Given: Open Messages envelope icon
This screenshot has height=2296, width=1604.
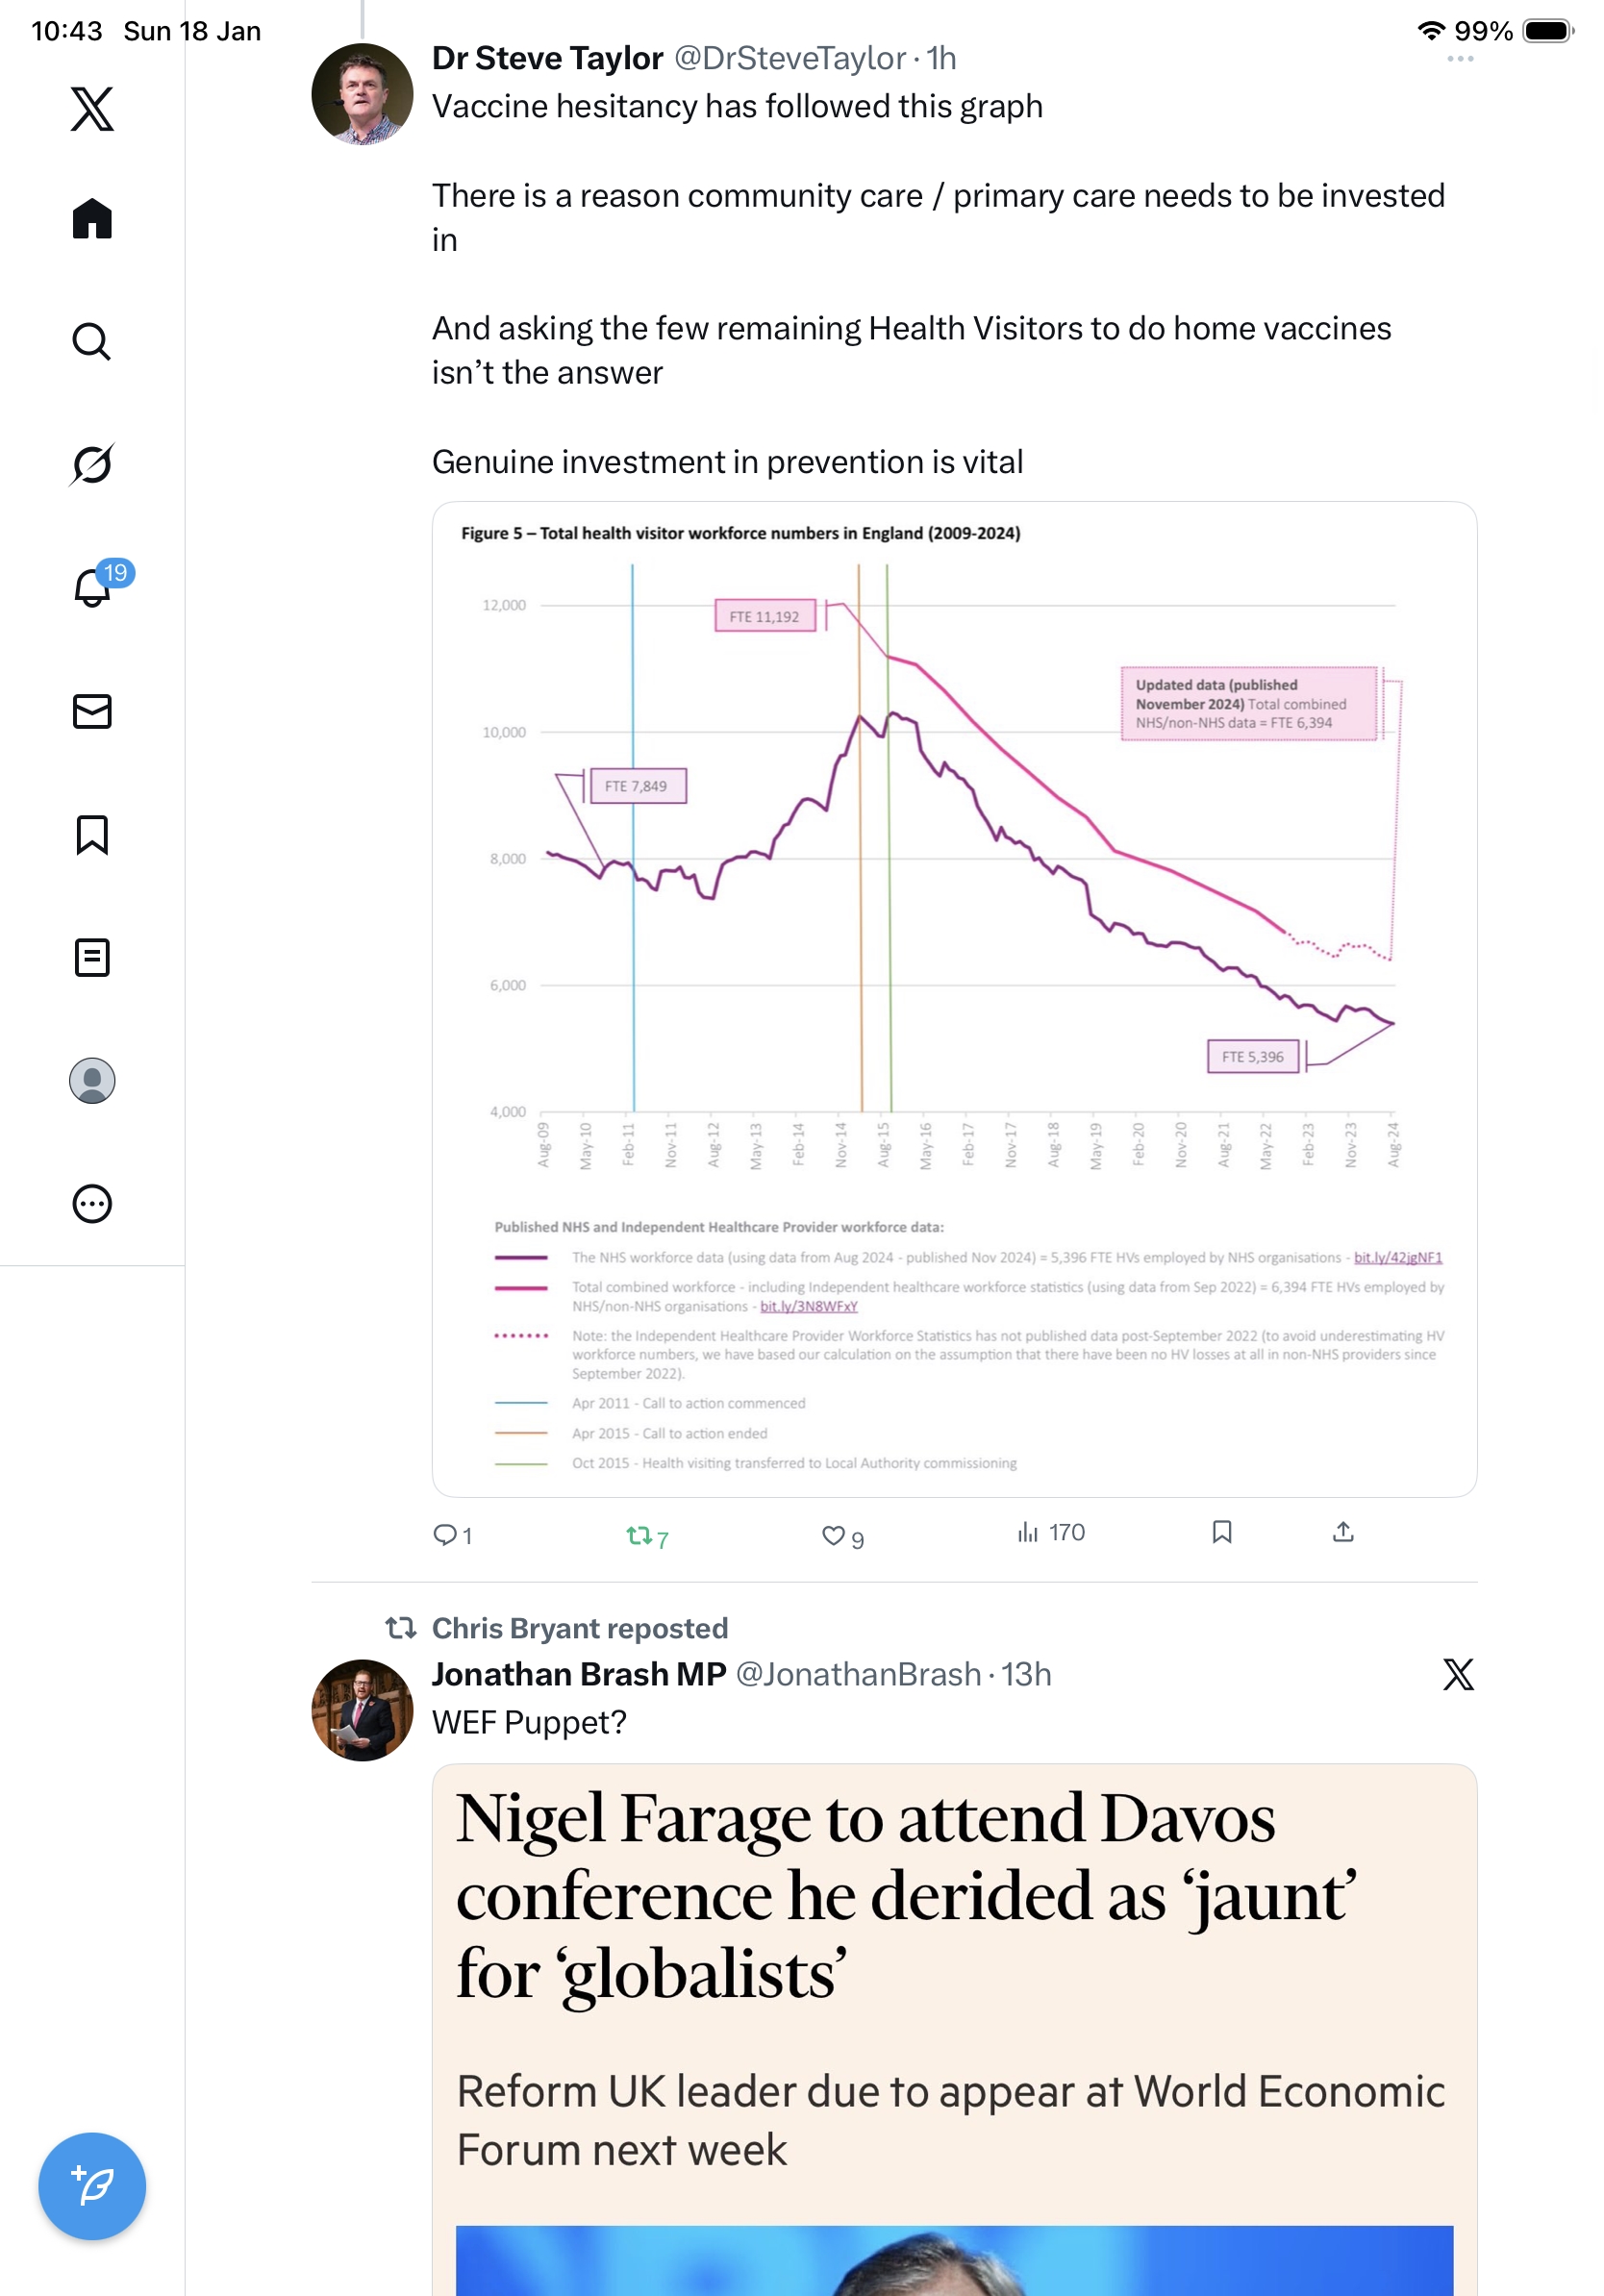Looking at the screenshot, I should tap(92, 711).
